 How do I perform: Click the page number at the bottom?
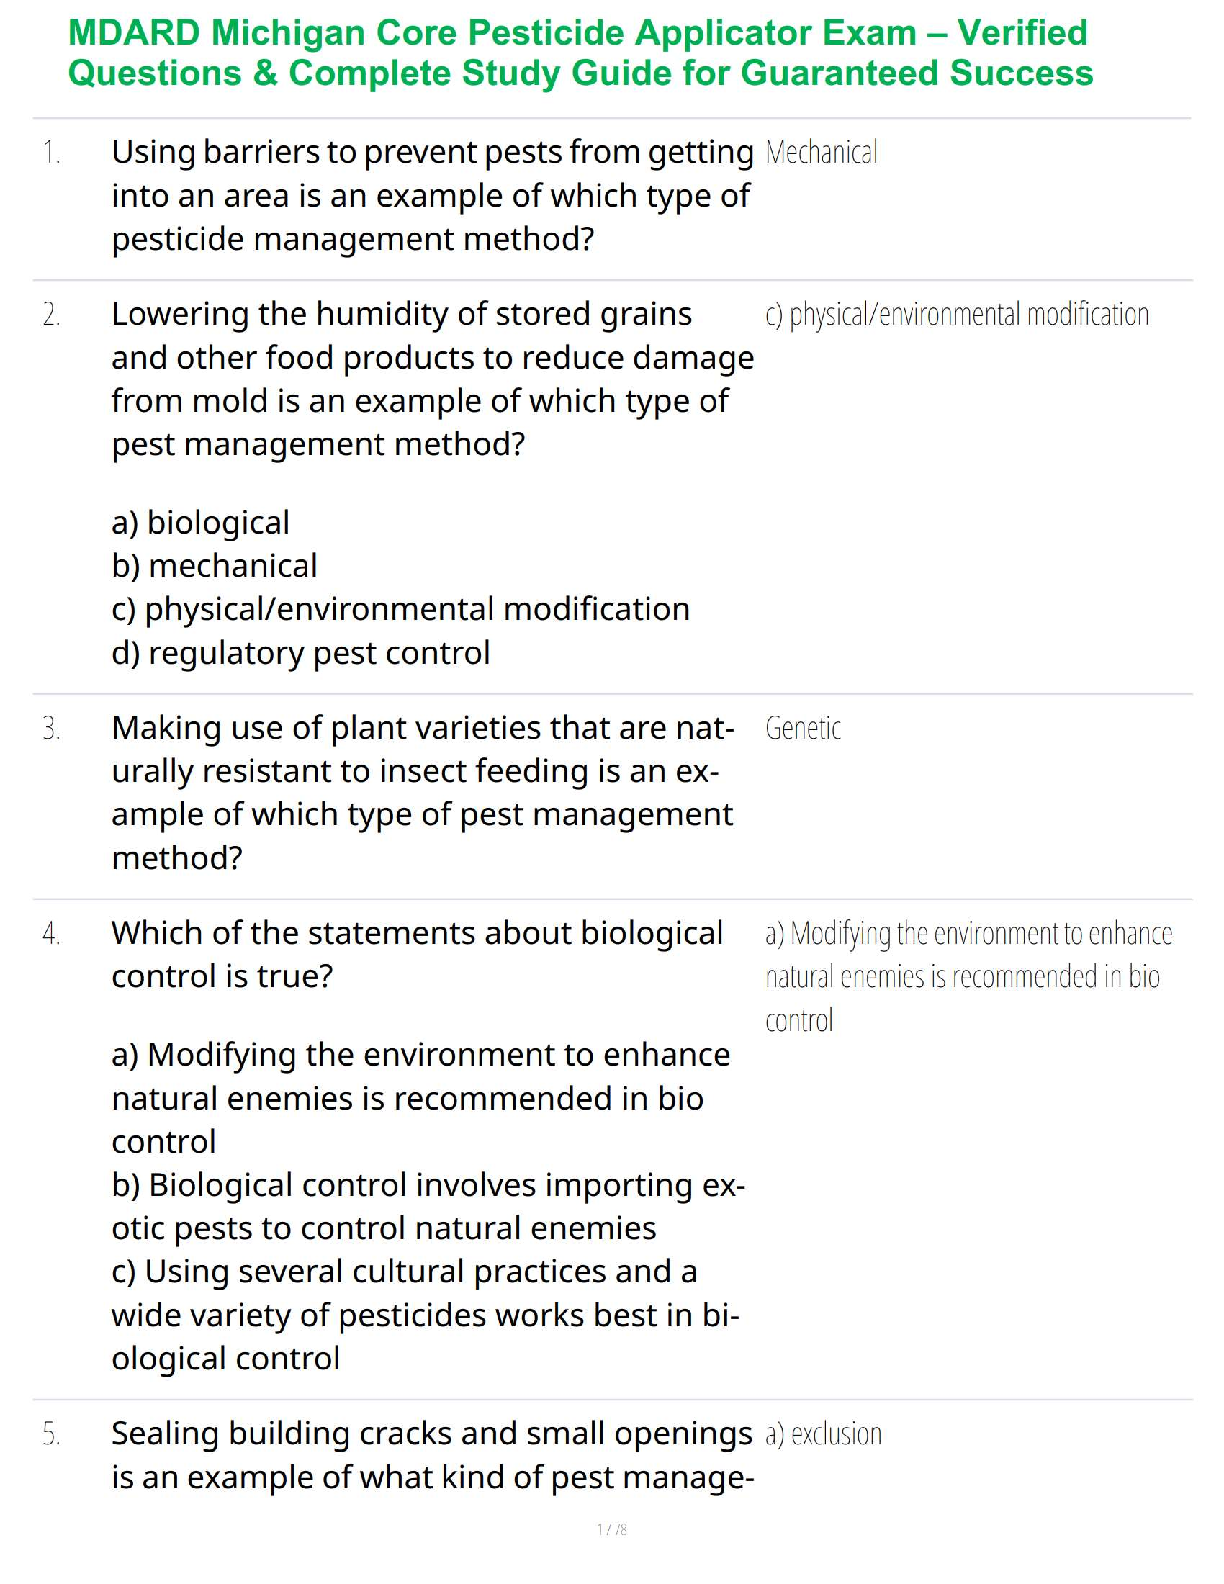(x=612, y=1529)
